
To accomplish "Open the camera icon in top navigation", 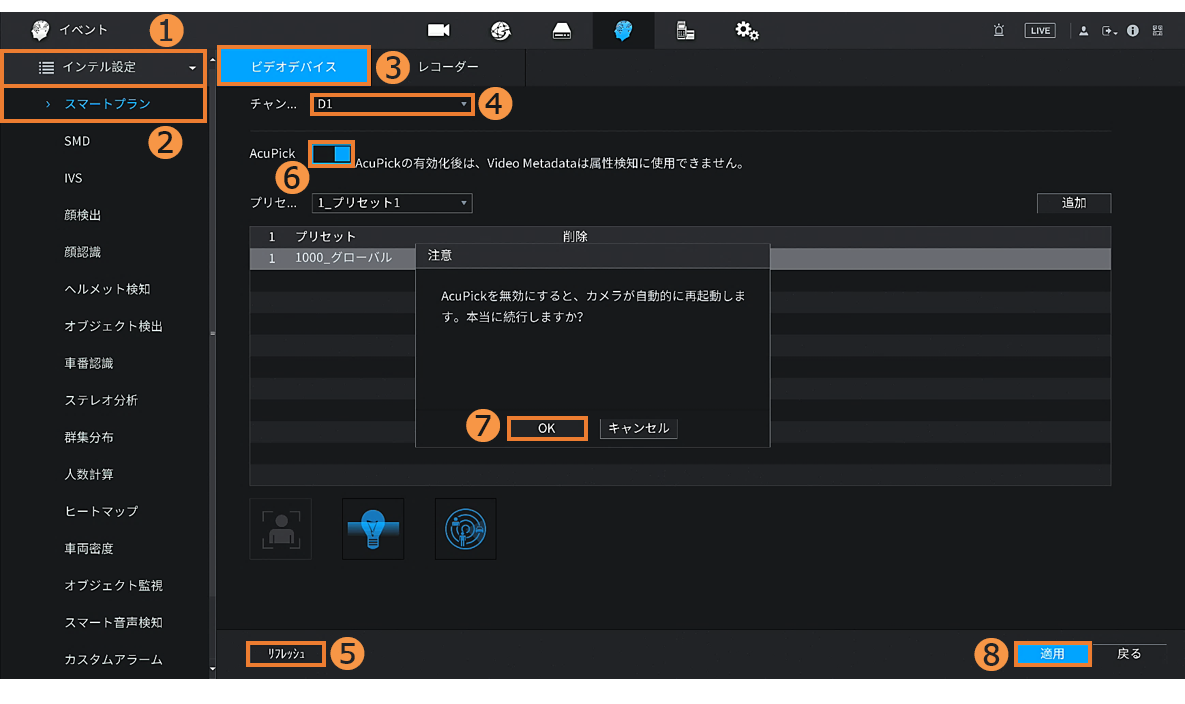I will point(438,31).
